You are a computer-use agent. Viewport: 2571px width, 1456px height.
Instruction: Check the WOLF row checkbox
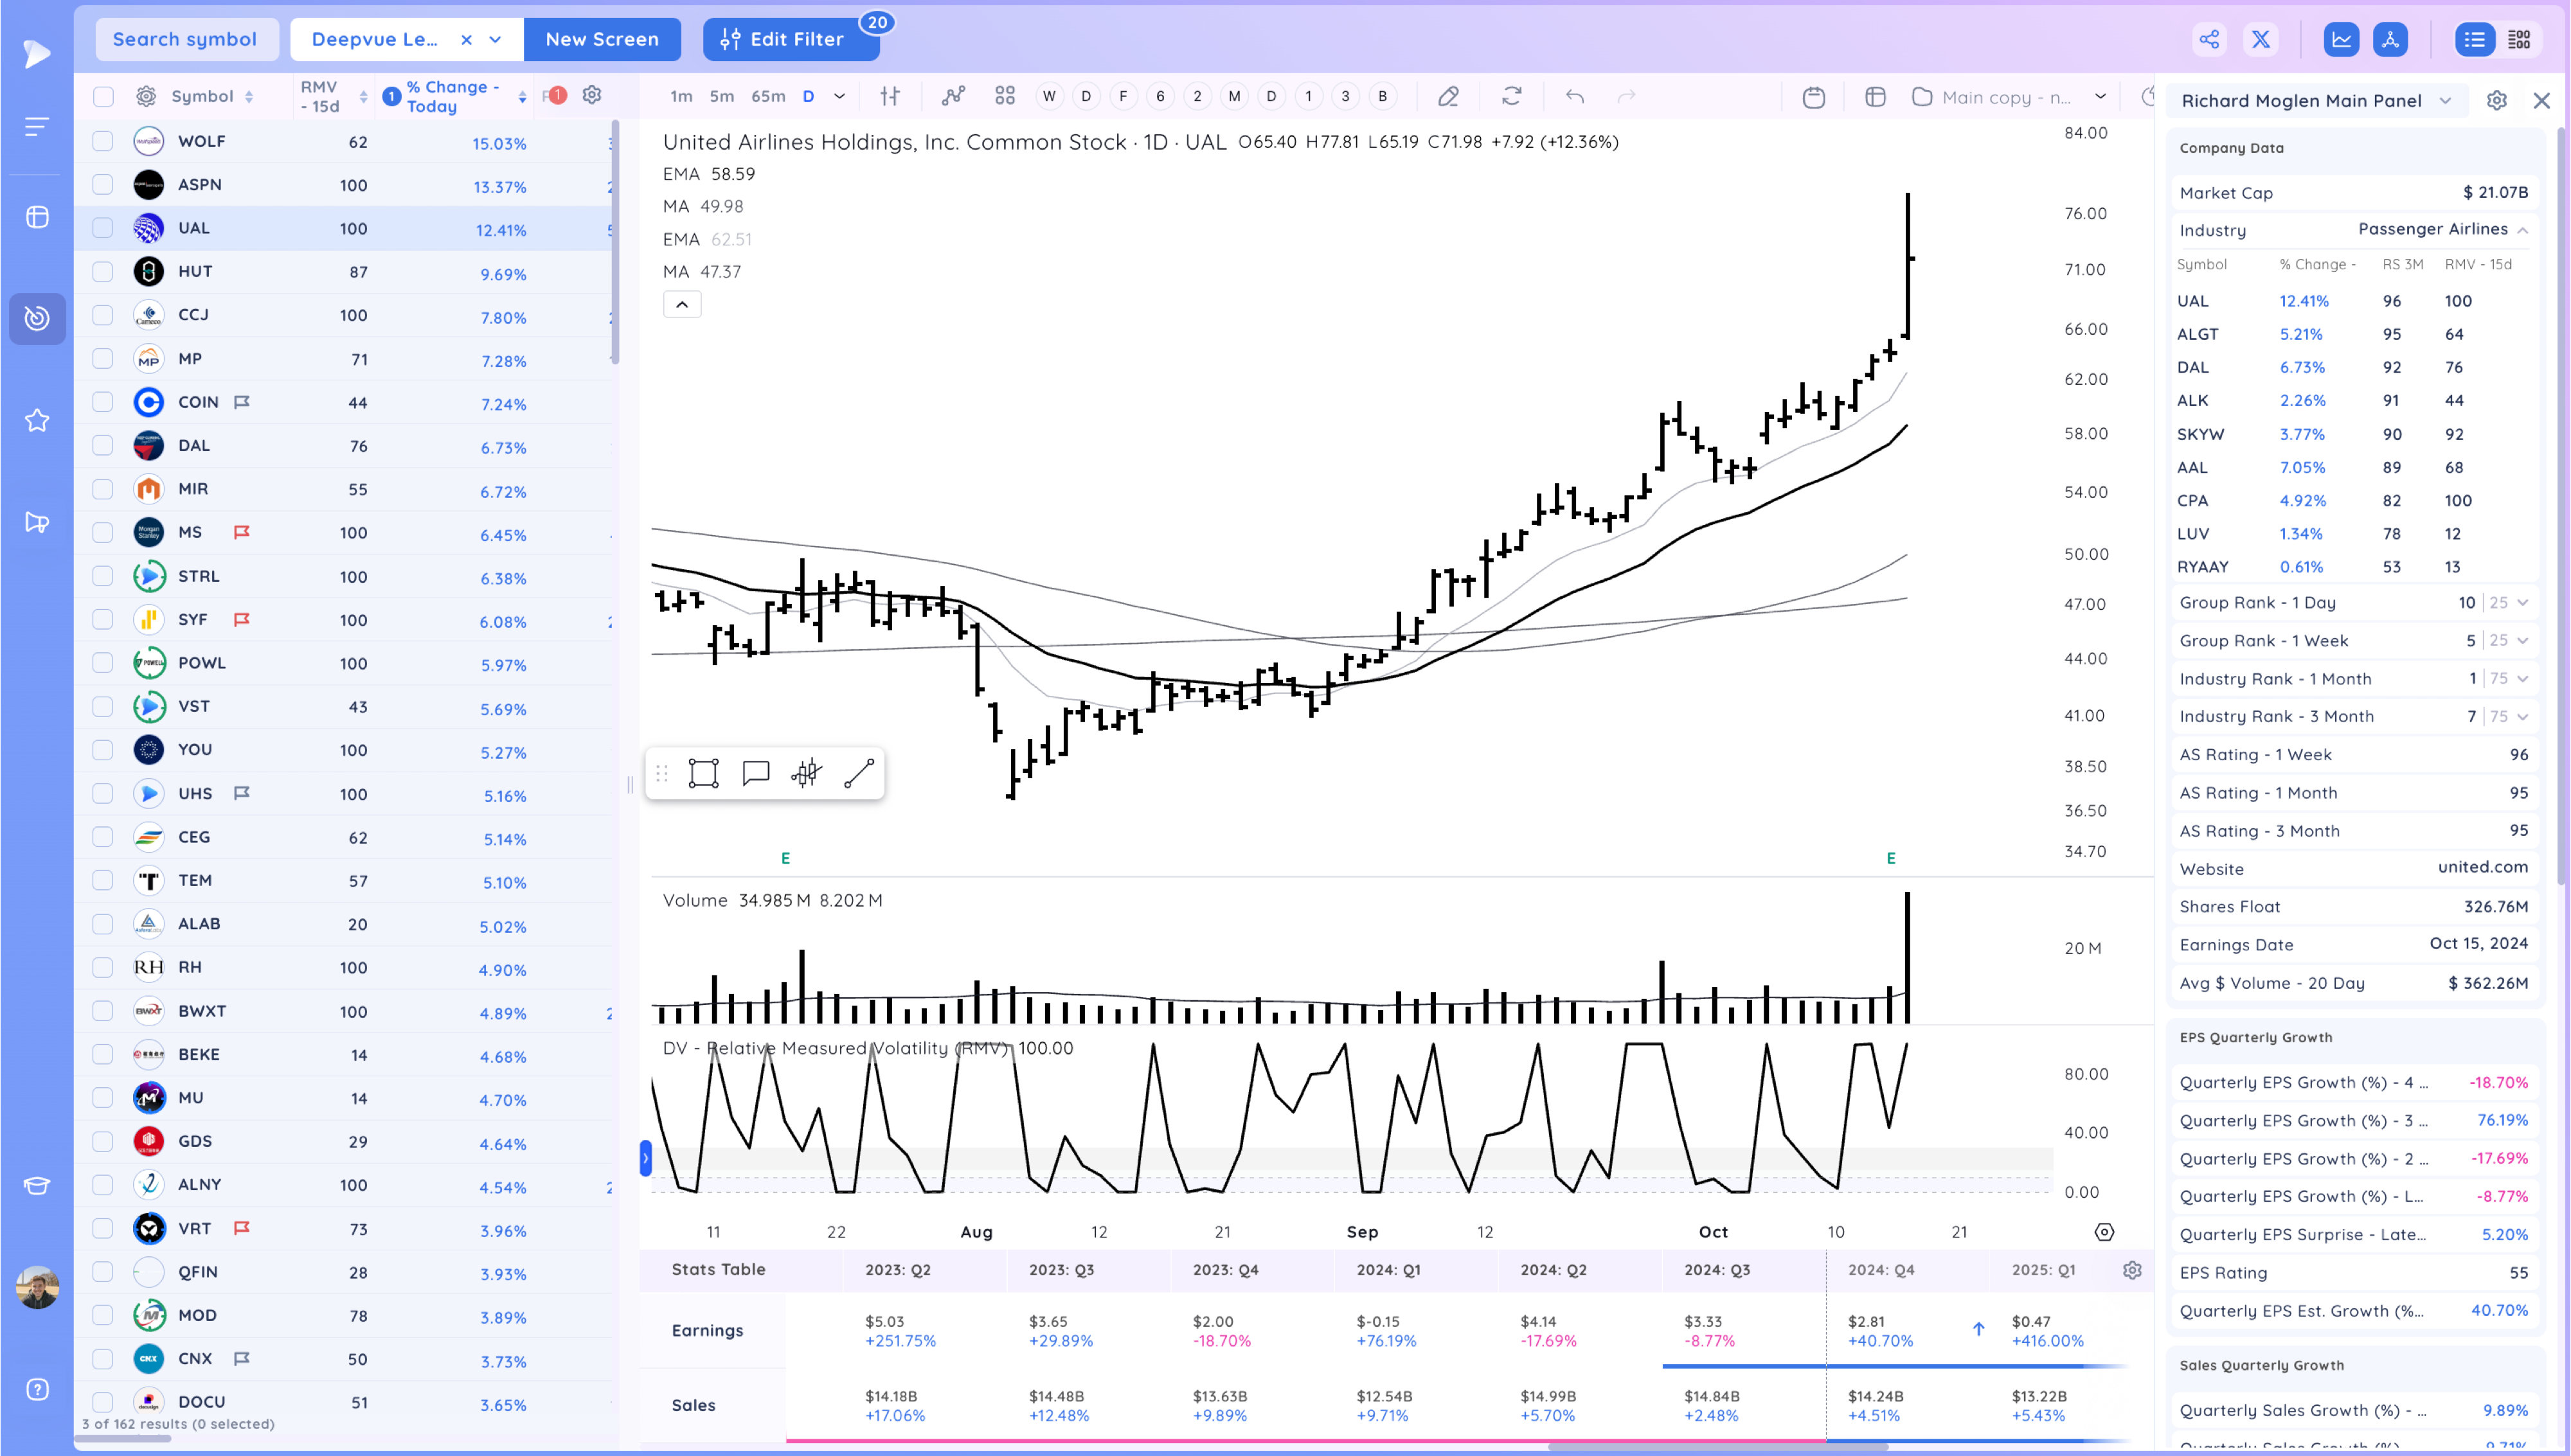(103, 141)
